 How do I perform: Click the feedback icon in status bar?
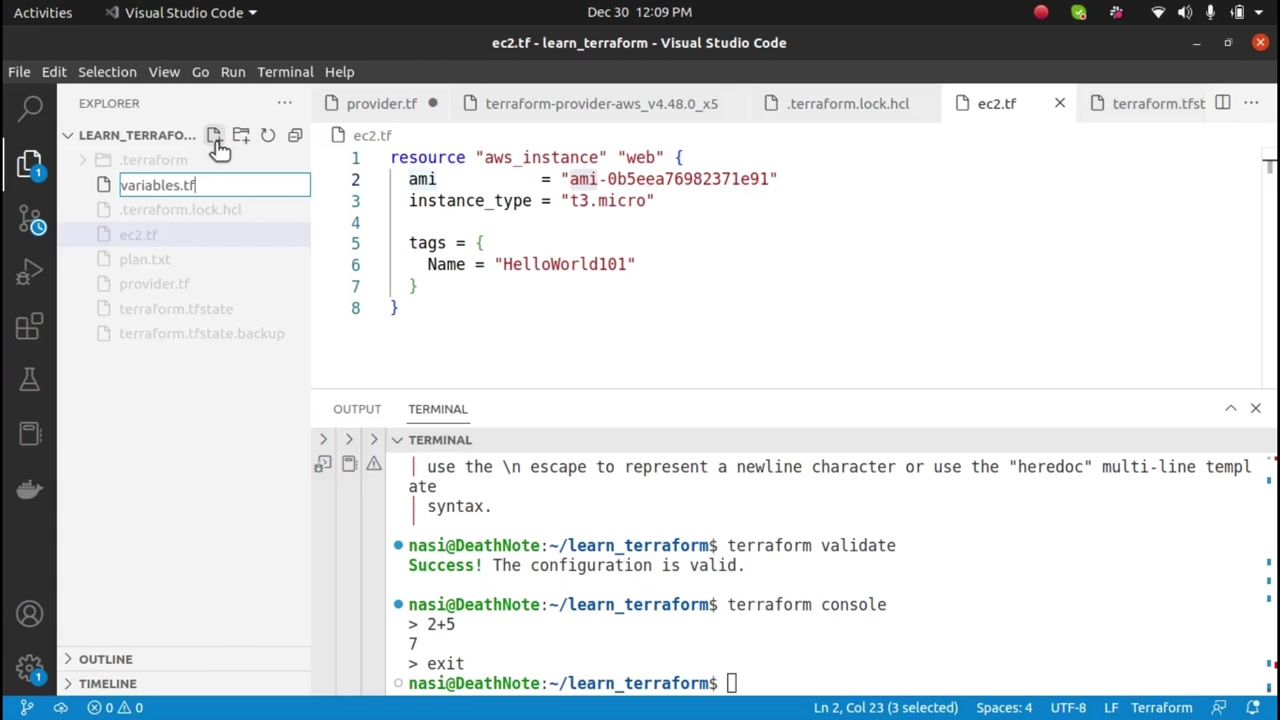click(x=1219, y=708)
